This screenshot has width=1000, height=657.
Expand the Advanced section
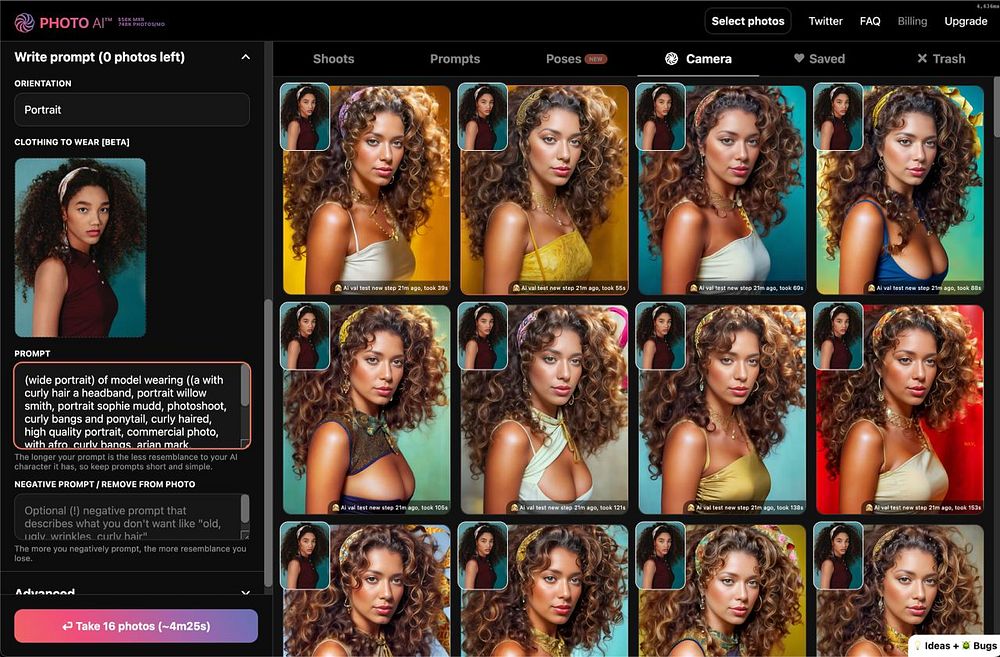[x=132, y=592]
